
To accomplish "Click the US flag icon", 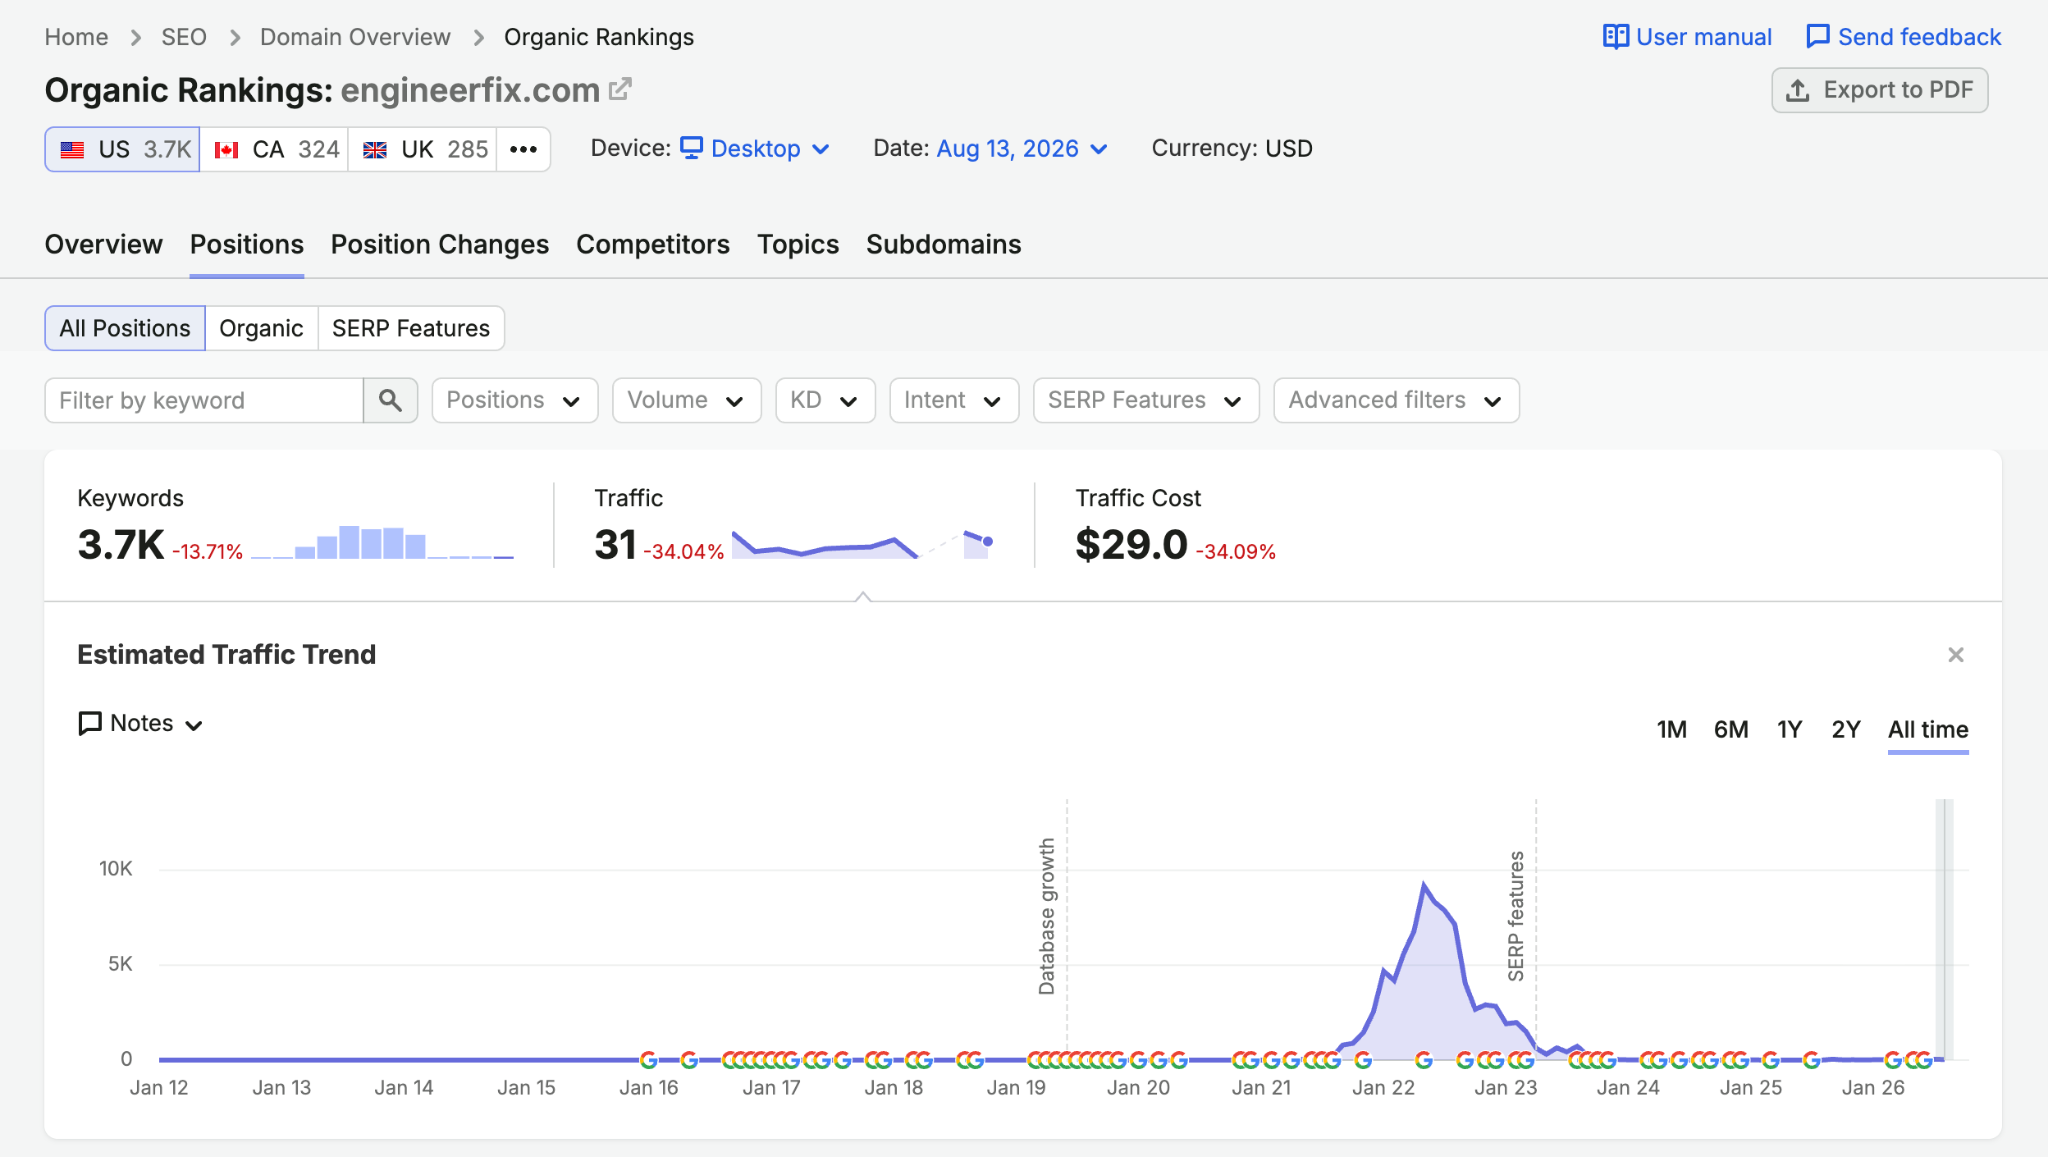I will 72,150.
